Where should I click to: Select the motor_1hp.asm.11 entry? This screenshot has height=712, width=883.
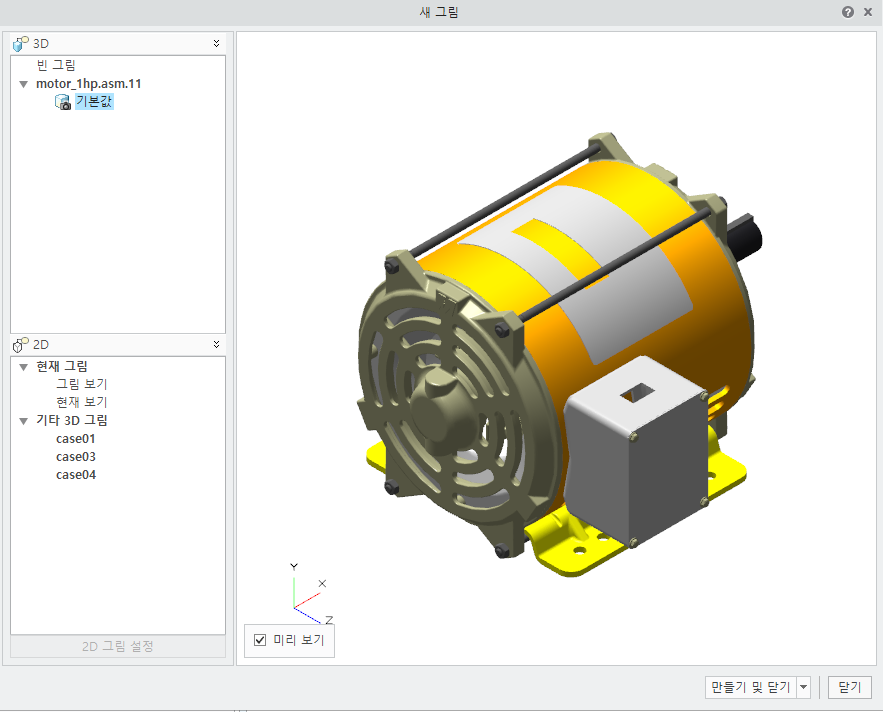pos(88,84)
